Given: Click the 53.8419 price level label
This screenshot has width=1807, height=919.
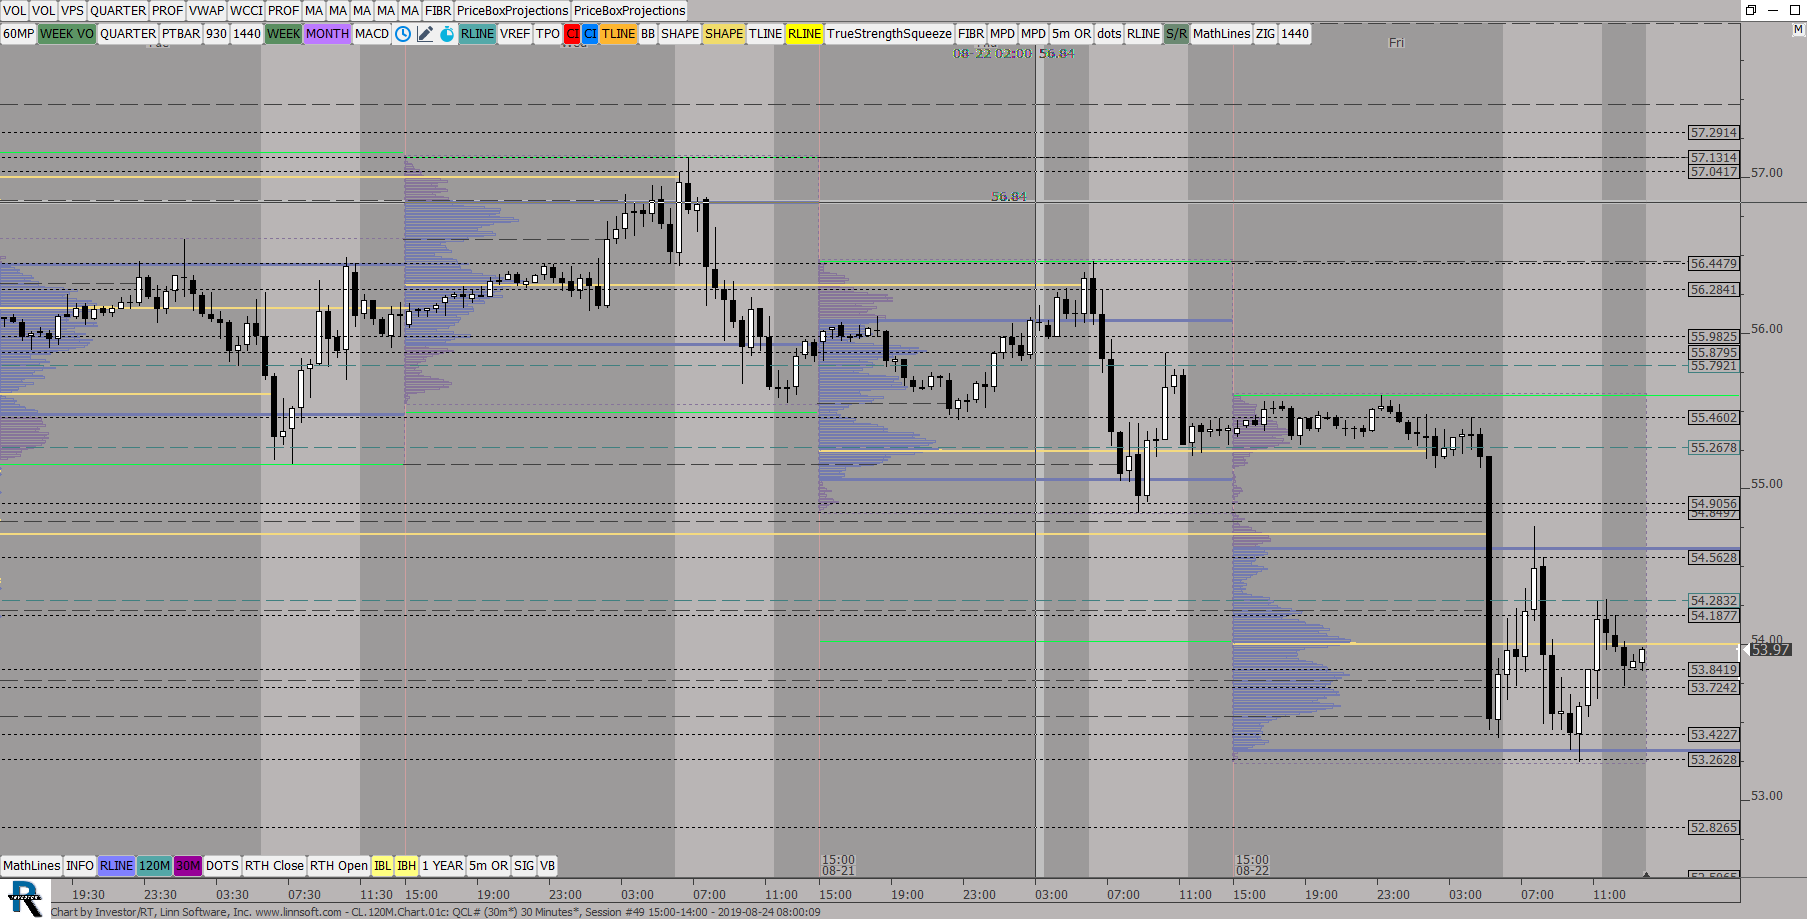Looking at the screenshot, I should pyautogui.click(x=1714, y=669).
